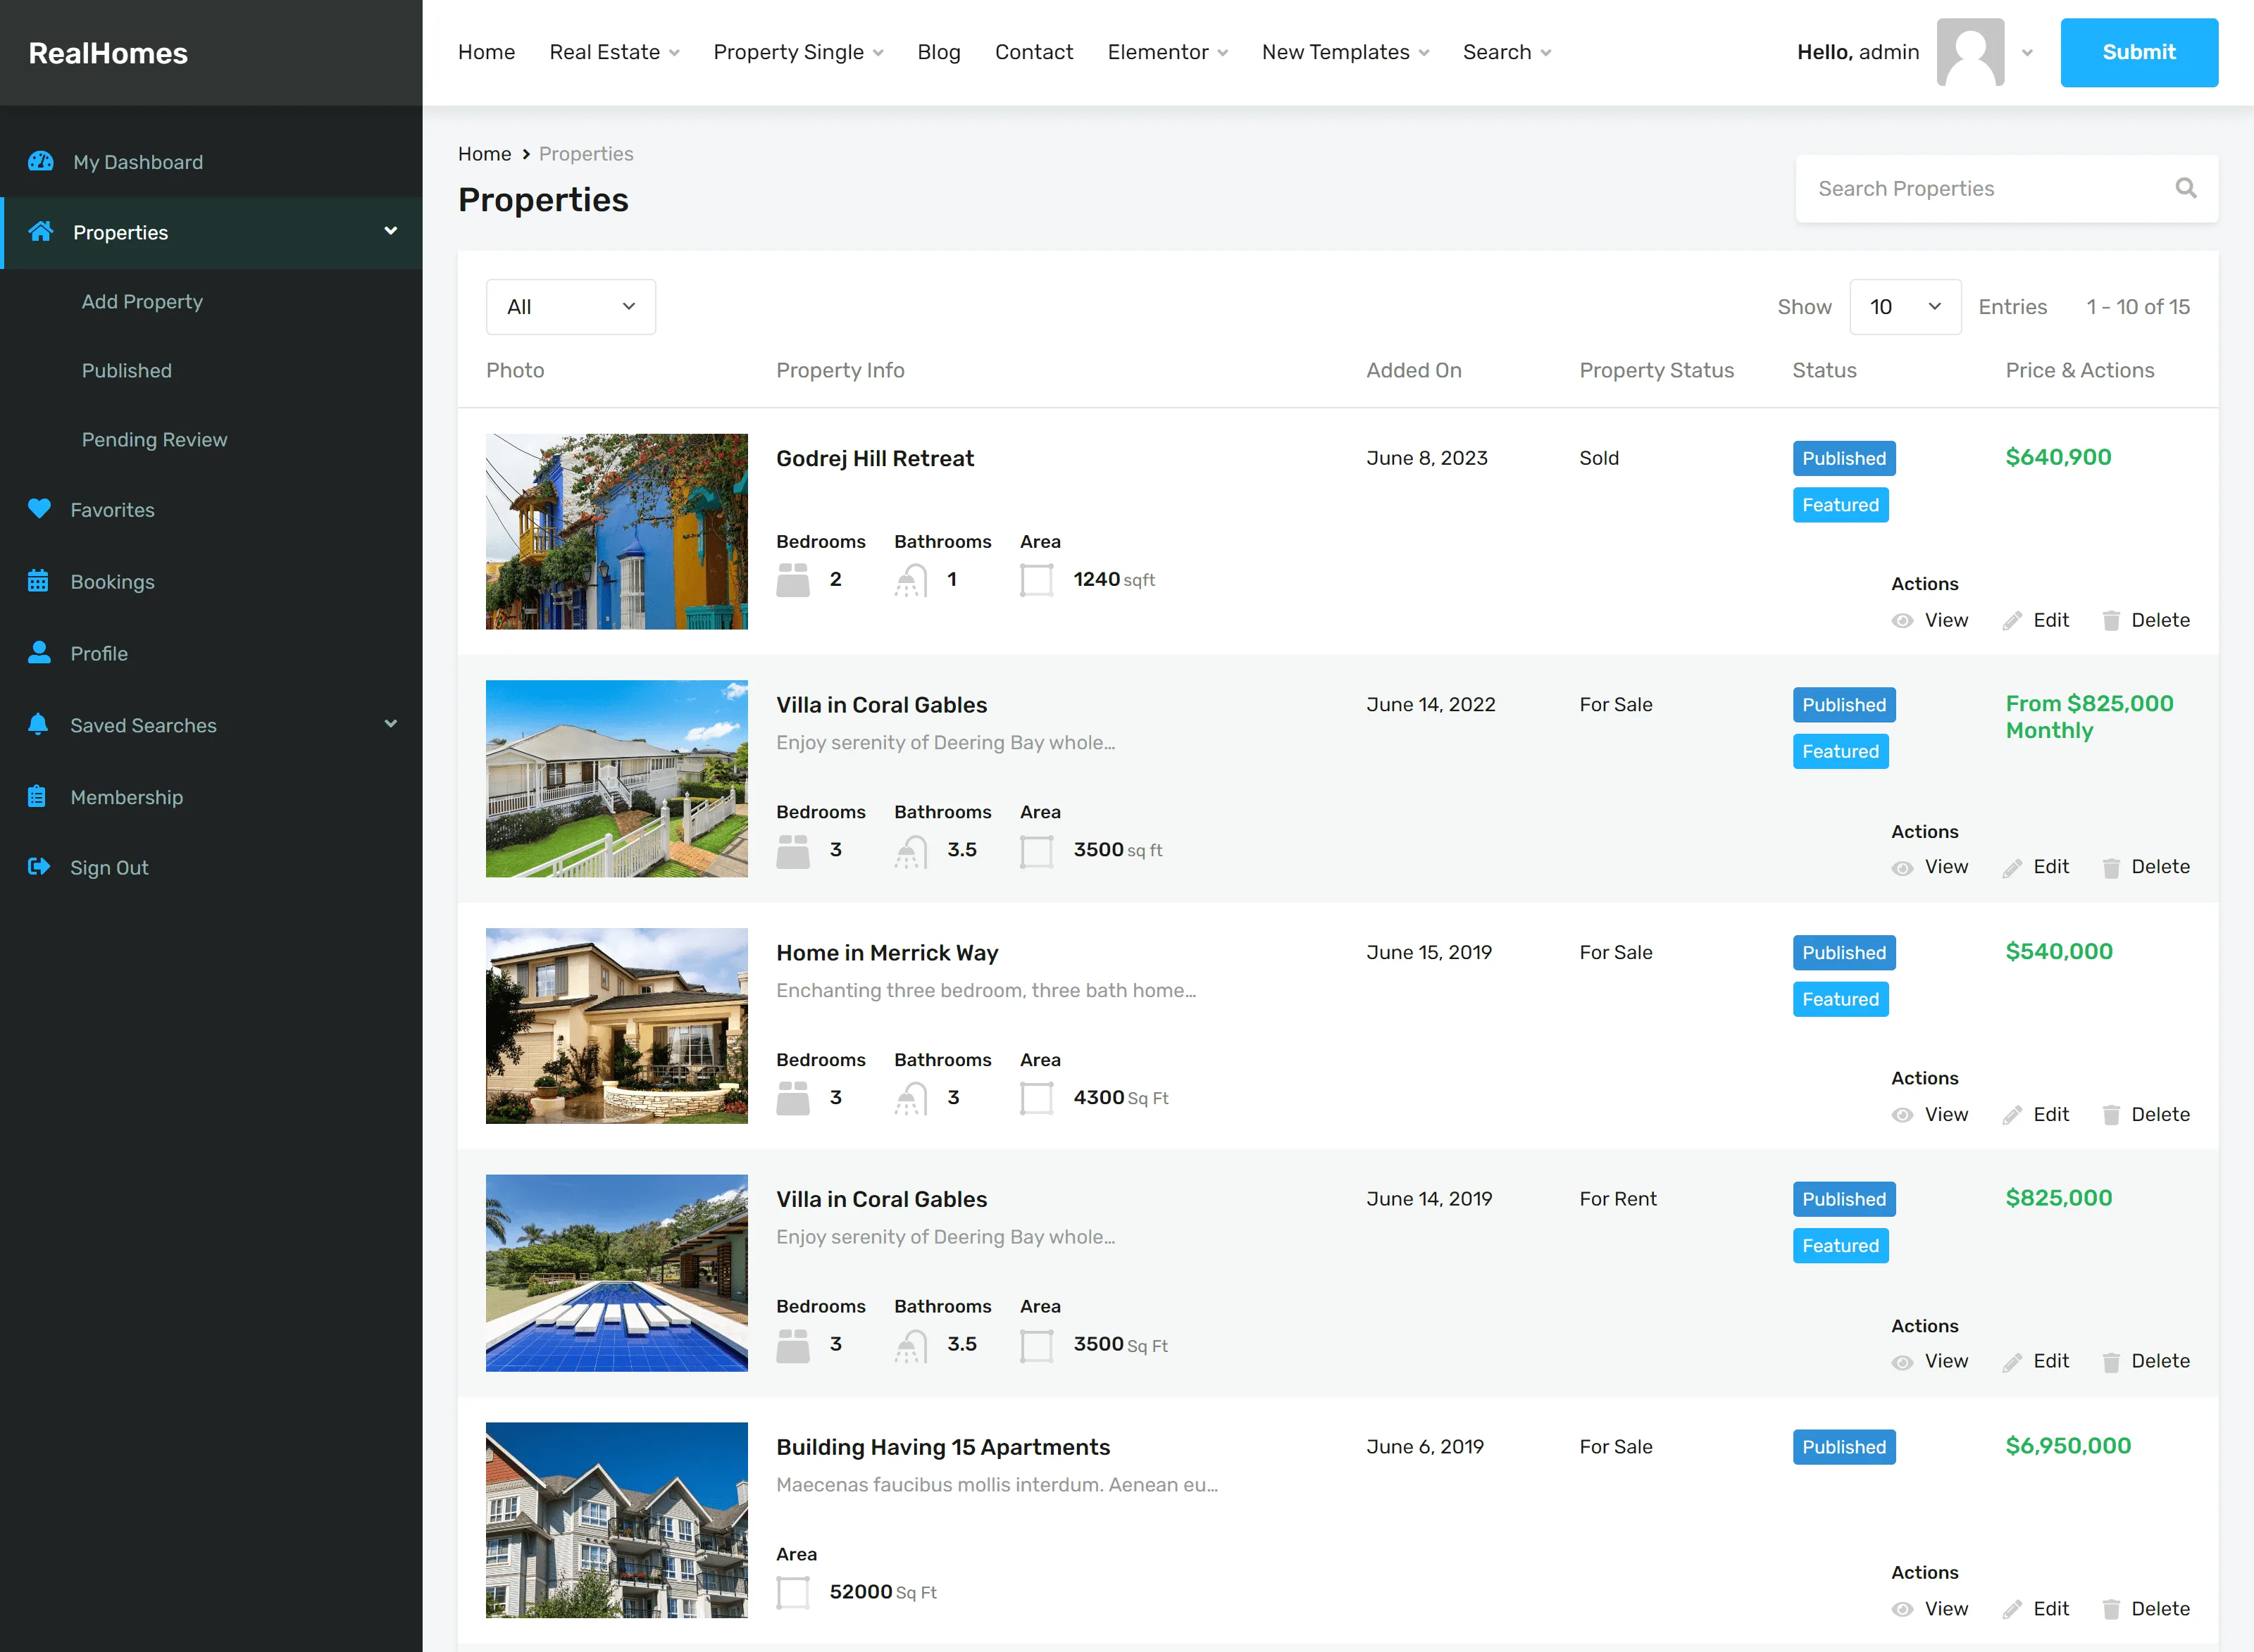The width and height of the screenshot is (2254, 1652).
Task: View Building Having 15 Apartments eye icon
Action: pos(1902,1609)
